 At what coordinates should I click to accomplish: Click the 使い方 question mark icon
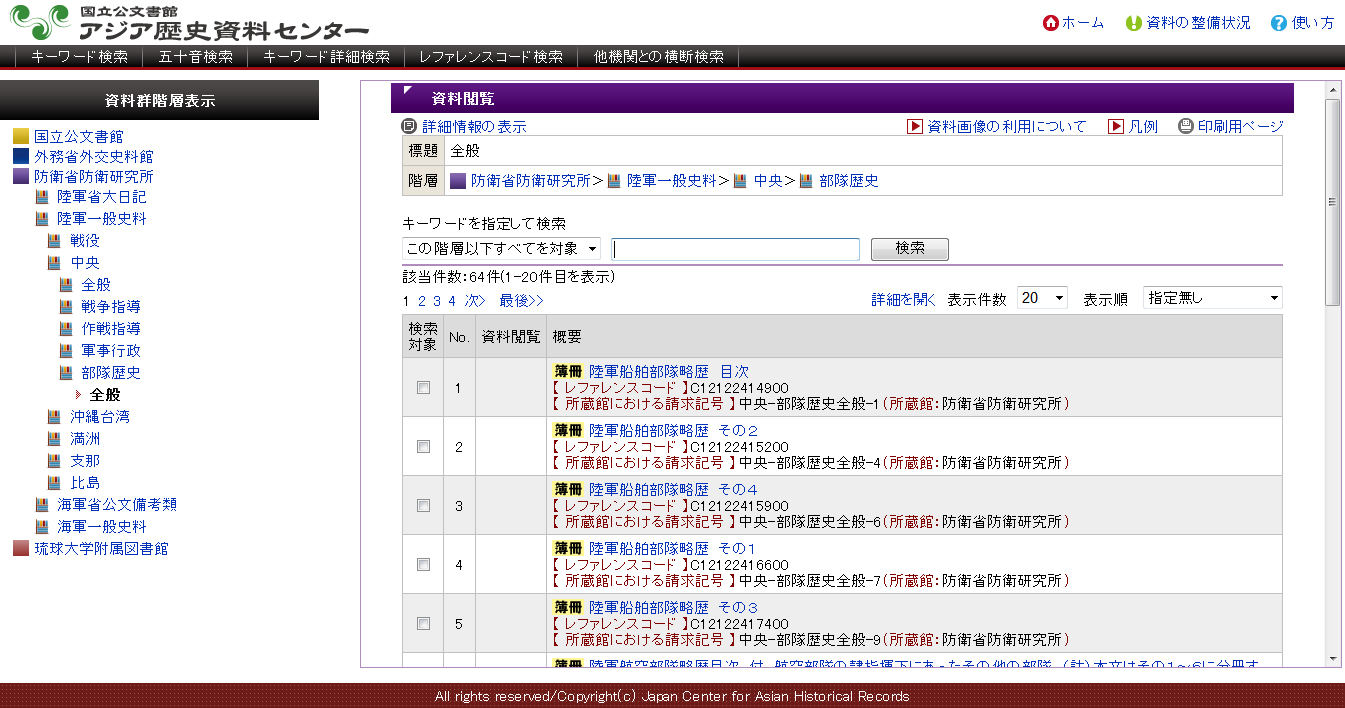click(1278, 23)
